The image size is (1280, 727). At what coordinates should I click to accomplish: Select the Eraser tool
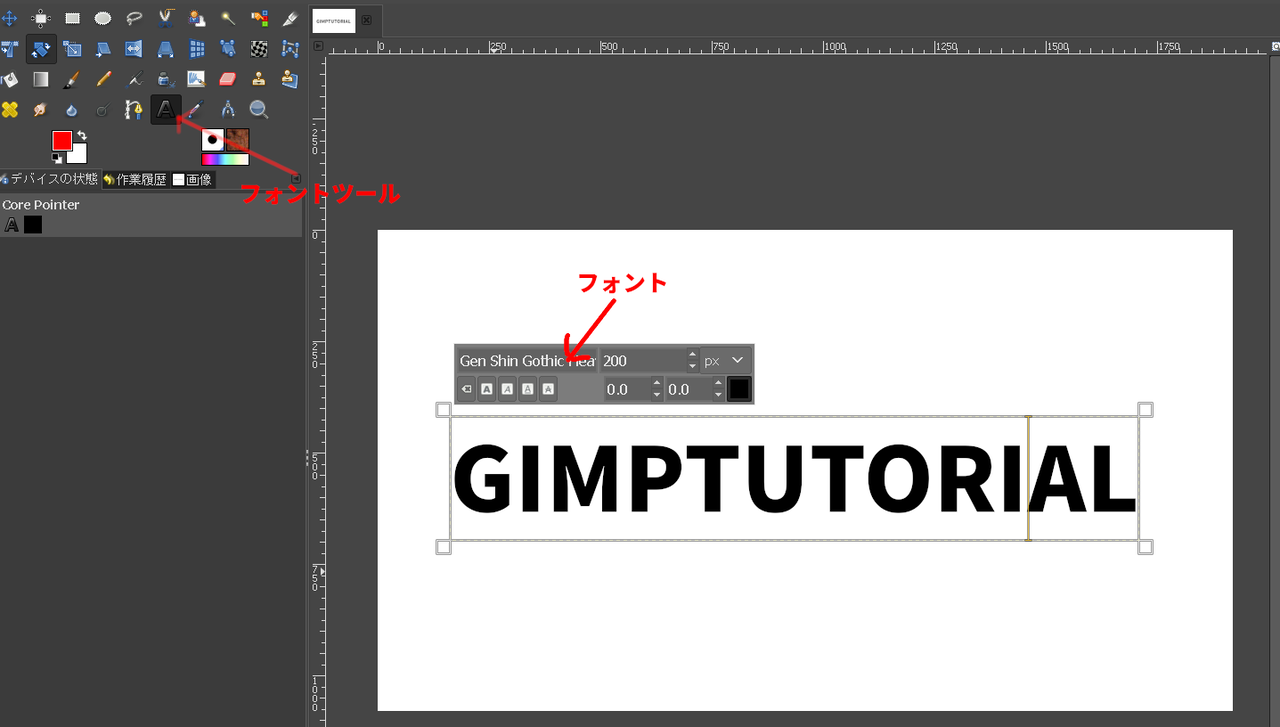pos(227,79)
